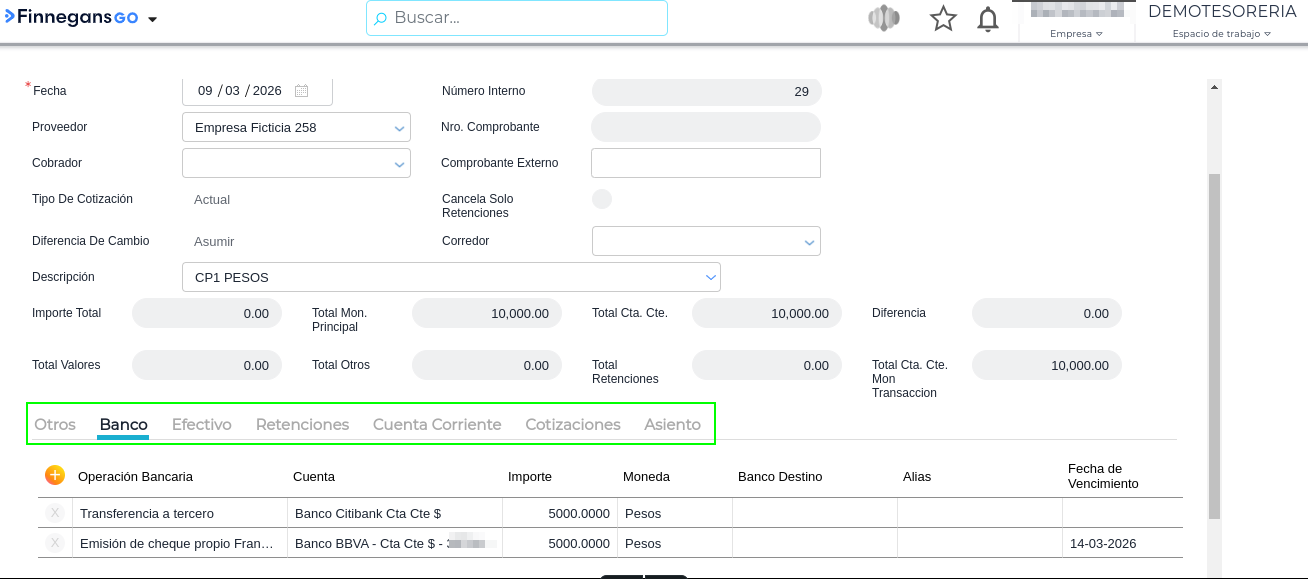The image size is (1308, 579).
Task: Expand the Proveedor dropdown
Action: click(399, 128)
